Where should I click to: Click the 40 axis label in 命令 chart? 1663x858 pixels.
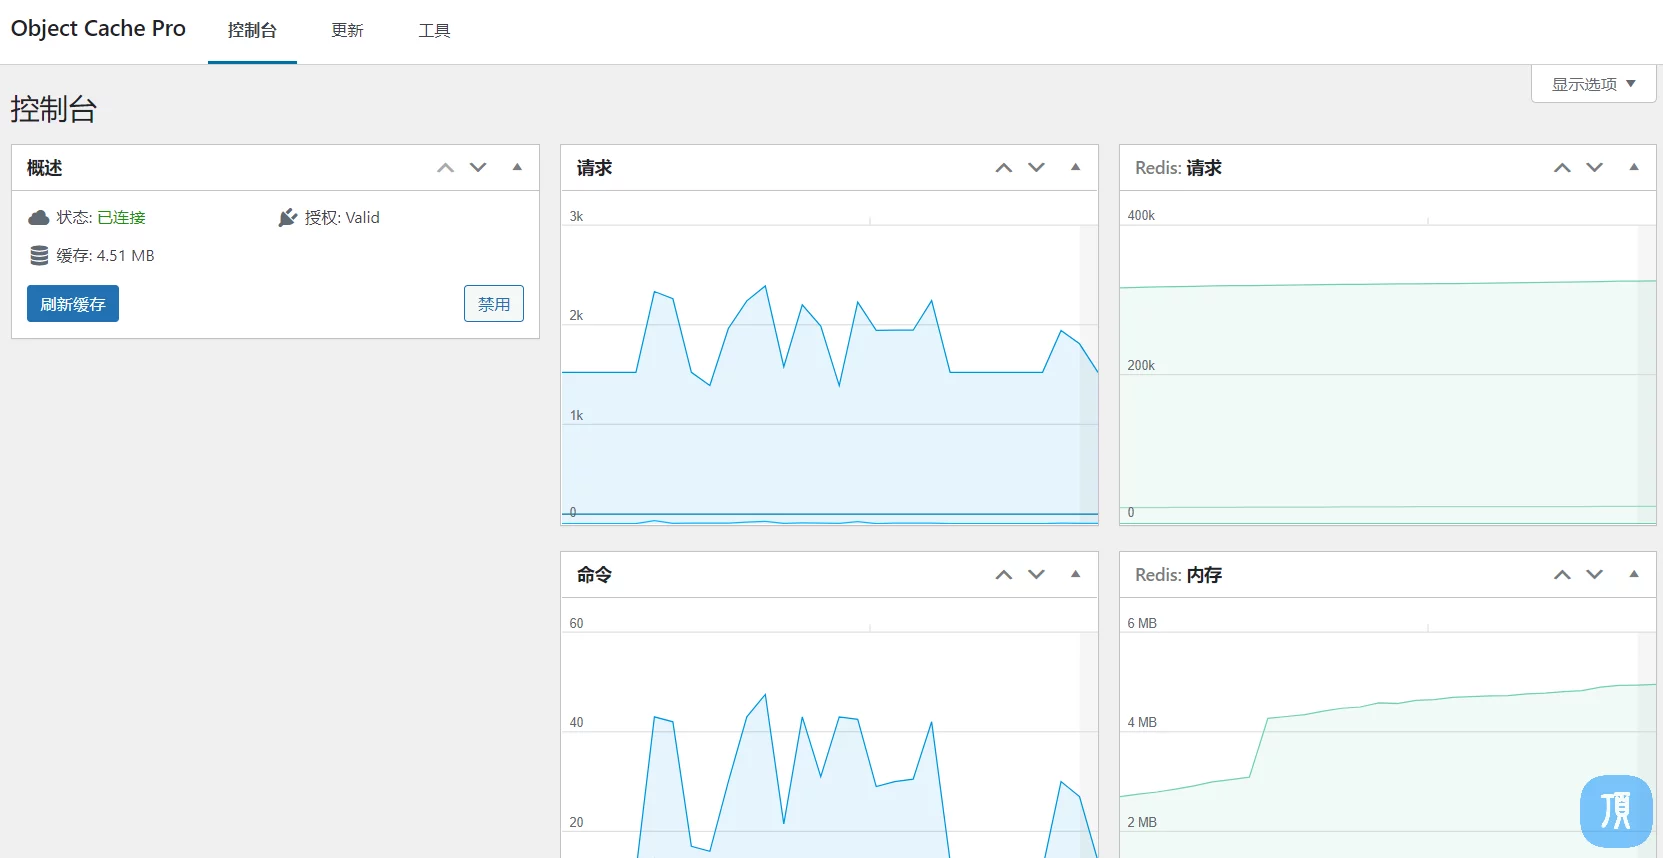[576, 722]
